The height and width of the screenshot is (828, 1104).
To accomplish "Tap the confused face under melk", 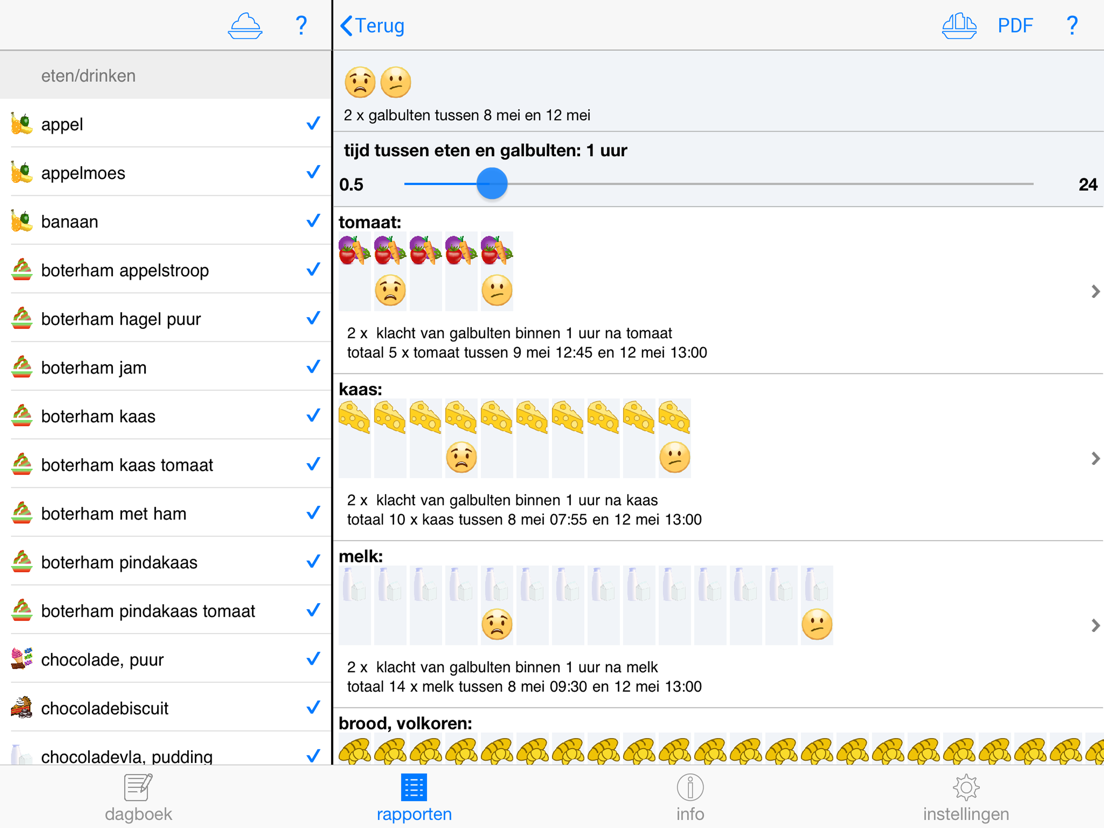I will (817, 624).
